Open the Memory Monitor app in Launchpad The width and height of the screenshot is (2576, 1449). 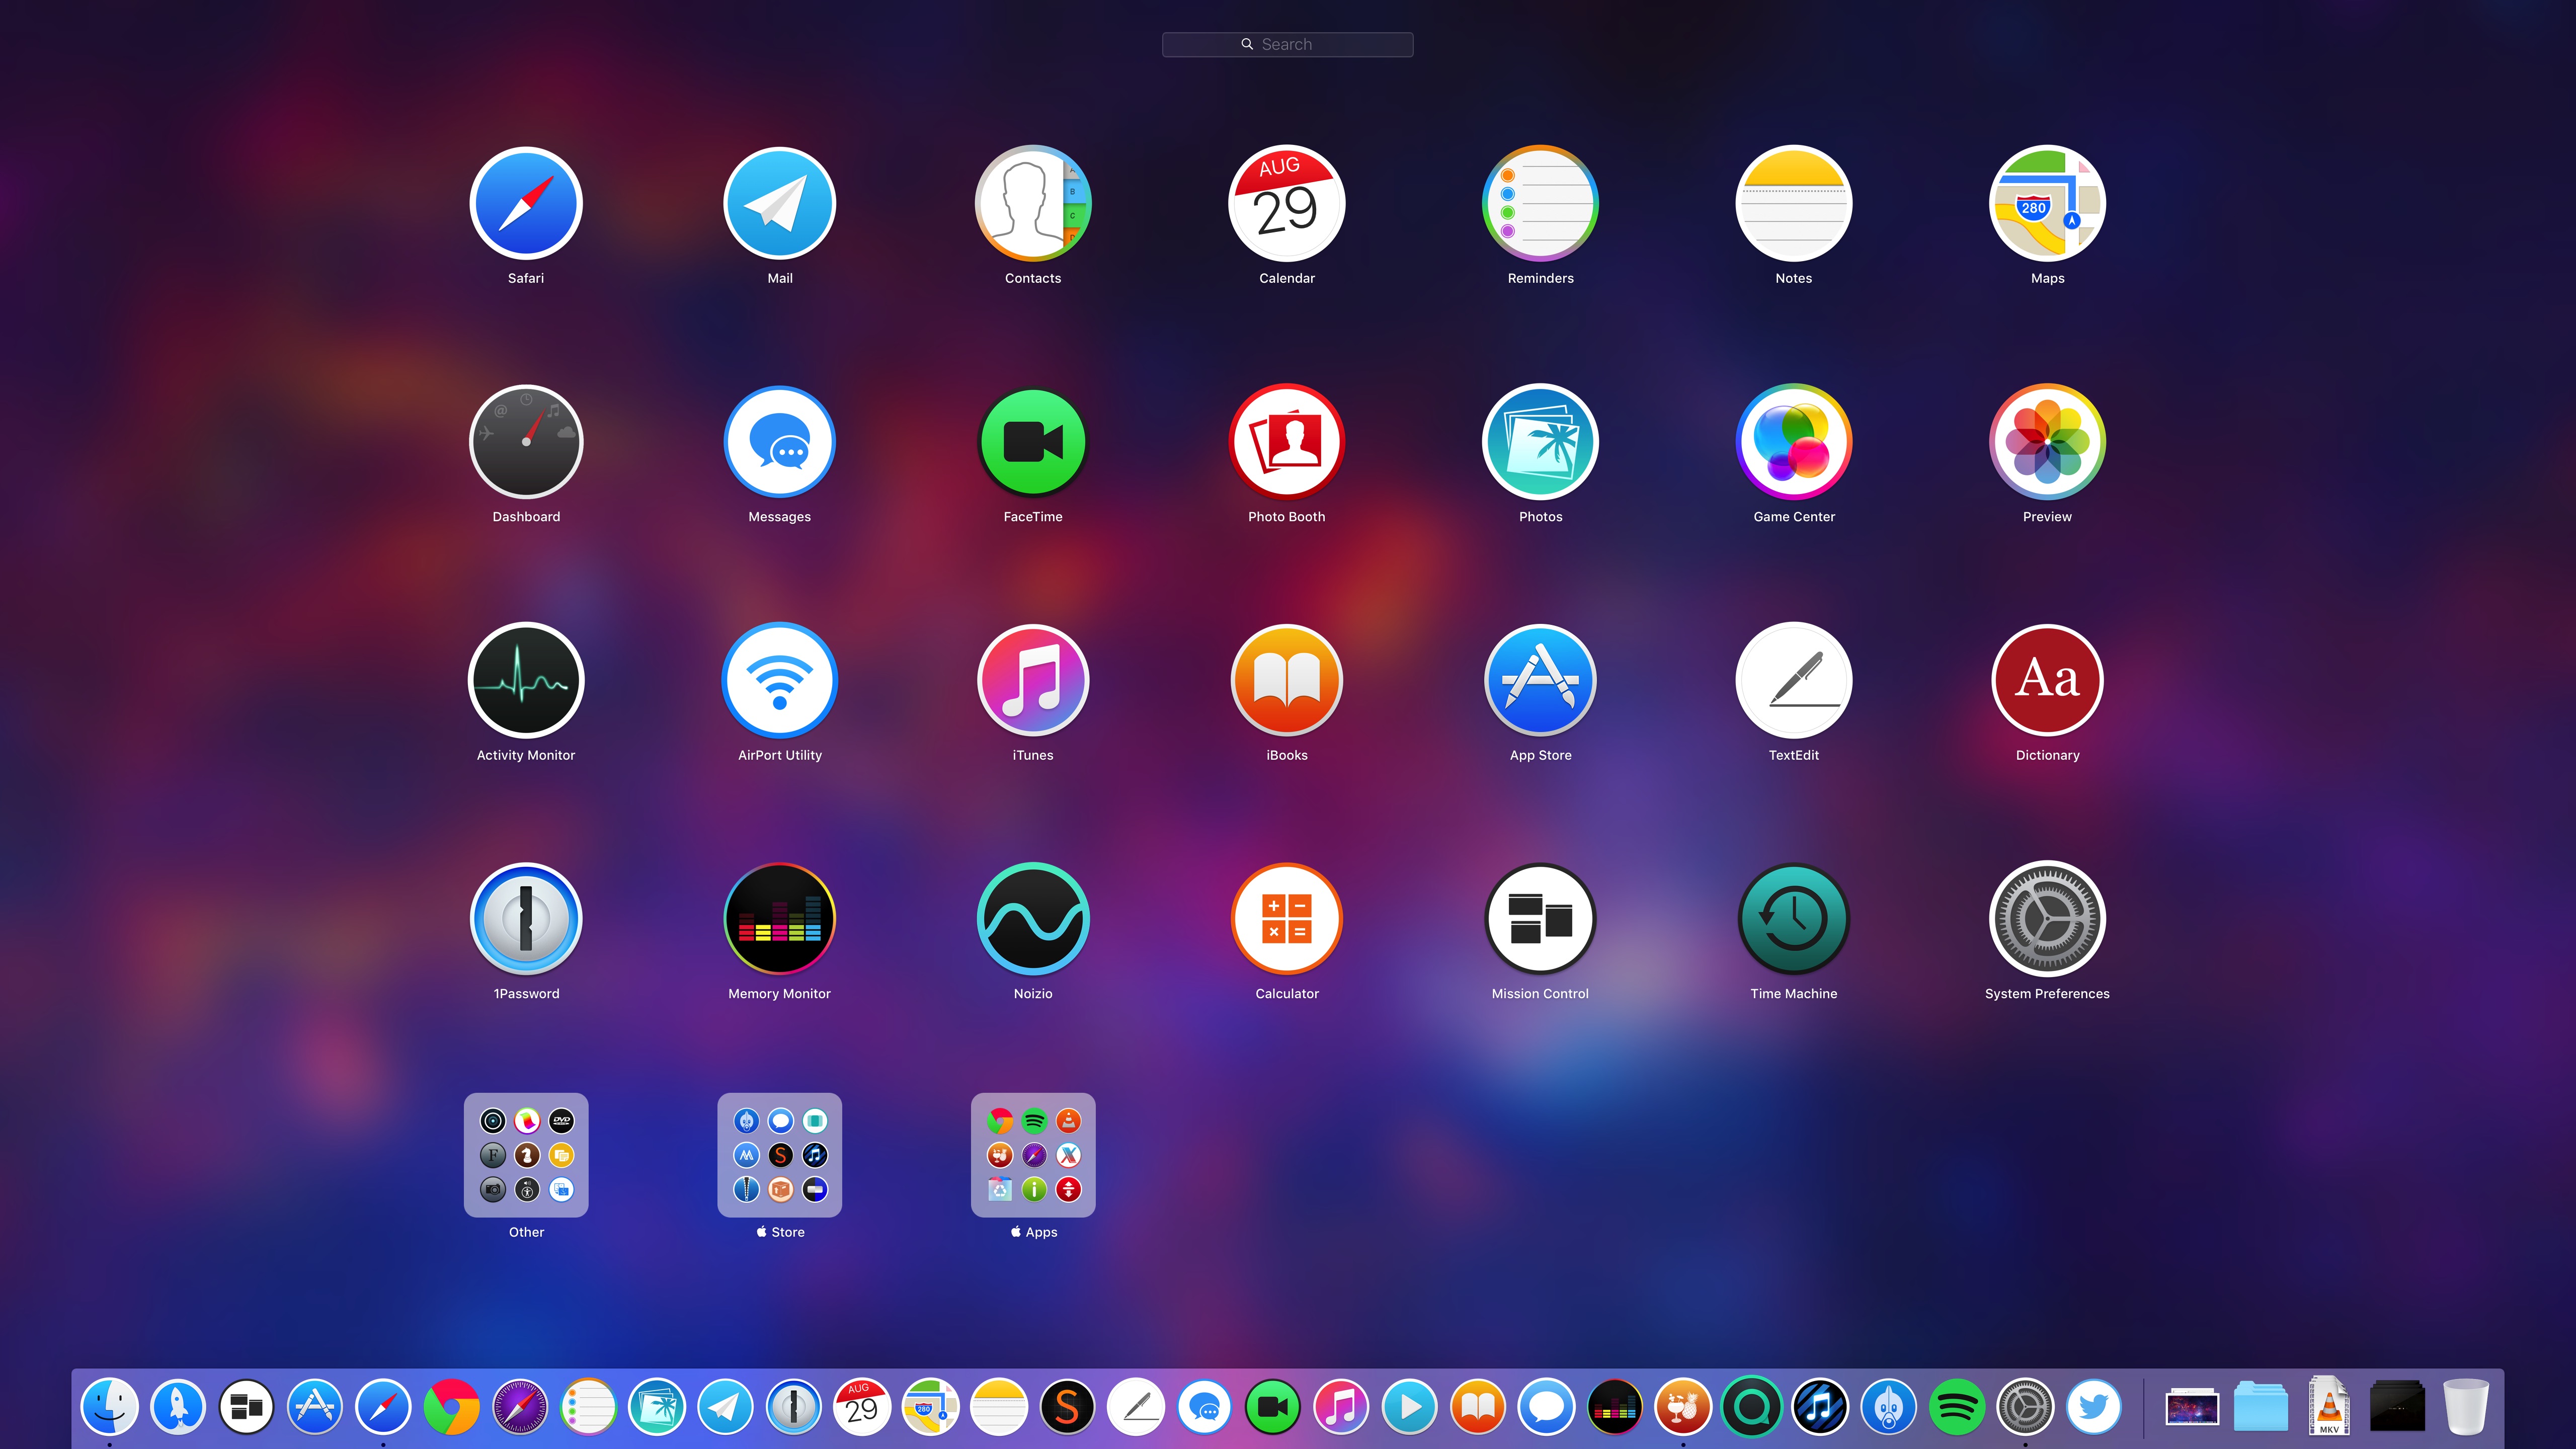[779, 918]
